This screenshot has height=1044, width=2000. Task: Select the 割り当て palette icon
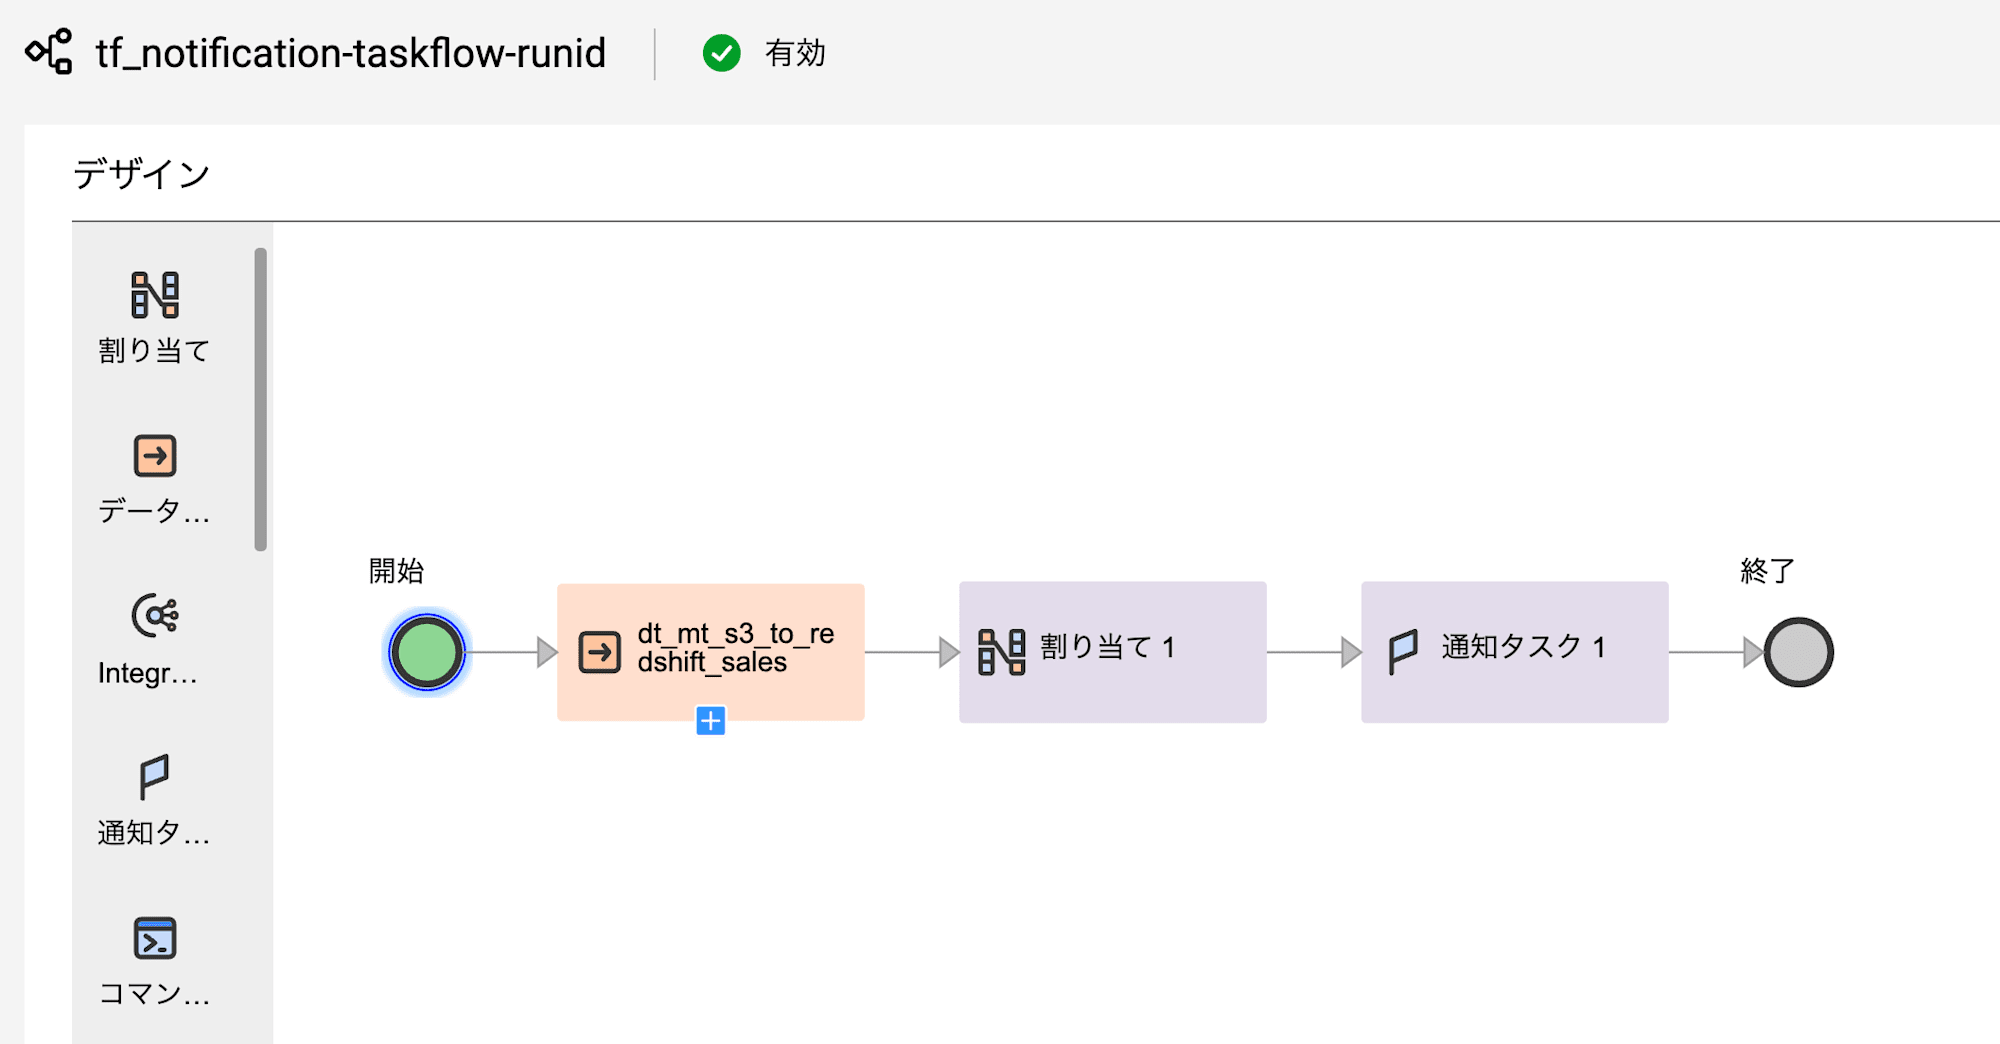pos(155,295)
